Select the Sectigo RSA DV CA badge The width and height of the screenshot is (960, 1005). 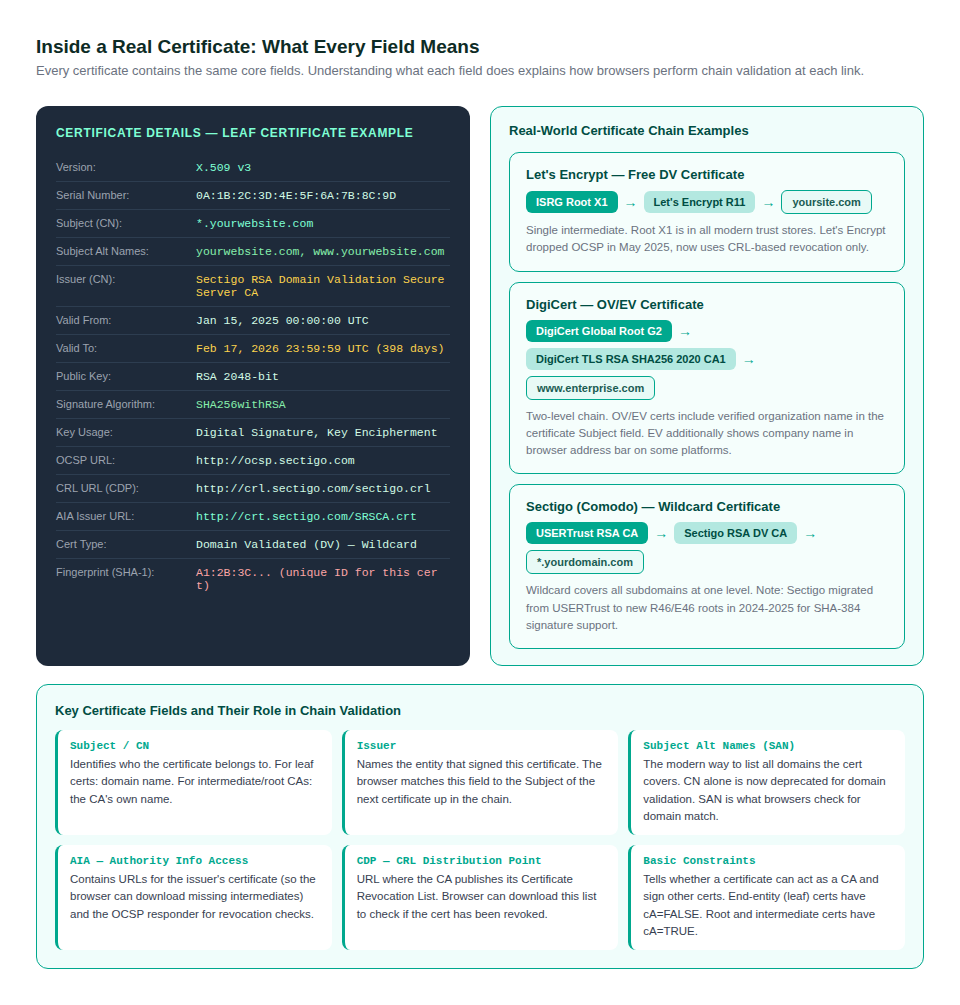tap(735, 533)
